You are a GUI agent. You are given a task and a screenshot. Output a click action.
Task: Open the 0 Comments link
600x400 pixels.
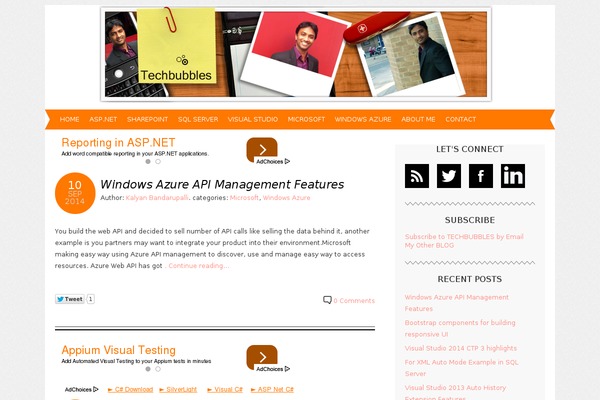[x=354, y=301]
